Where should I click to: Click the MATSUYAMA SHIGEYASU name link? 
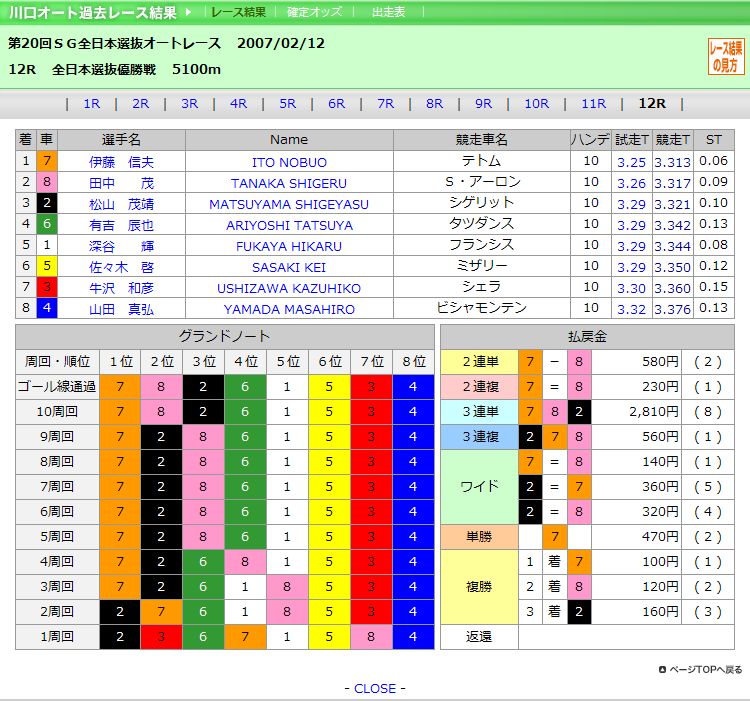(x=289, y=205)
